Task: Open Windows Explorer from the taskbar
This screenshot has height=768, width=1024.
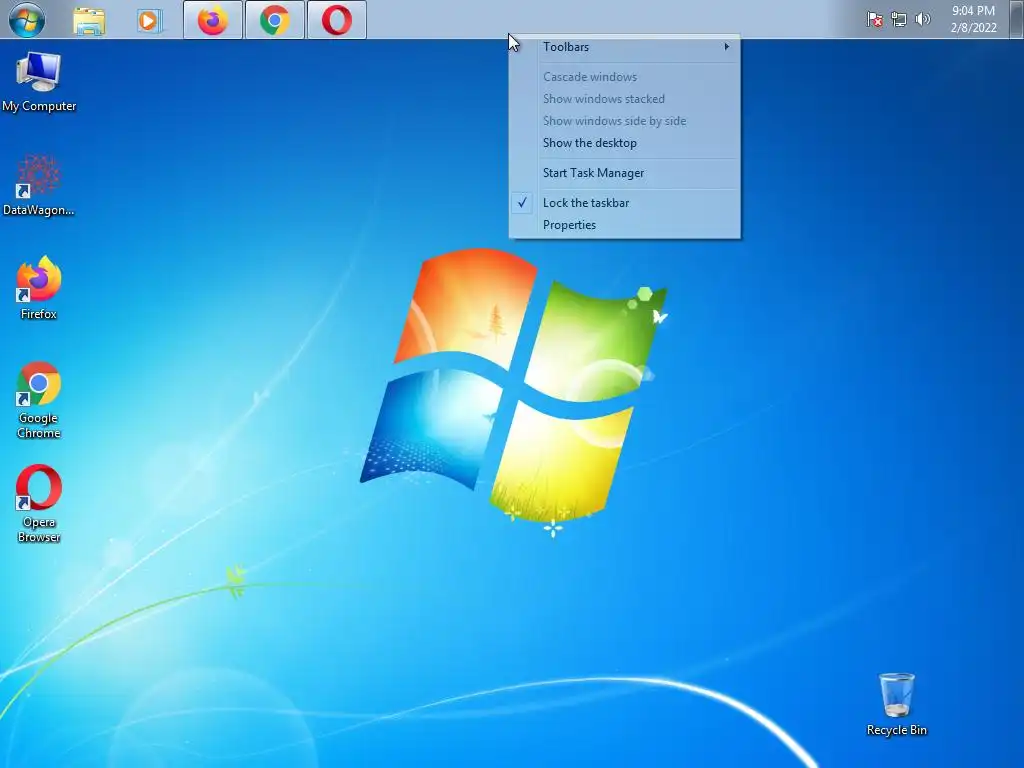Action: [89, 20]
